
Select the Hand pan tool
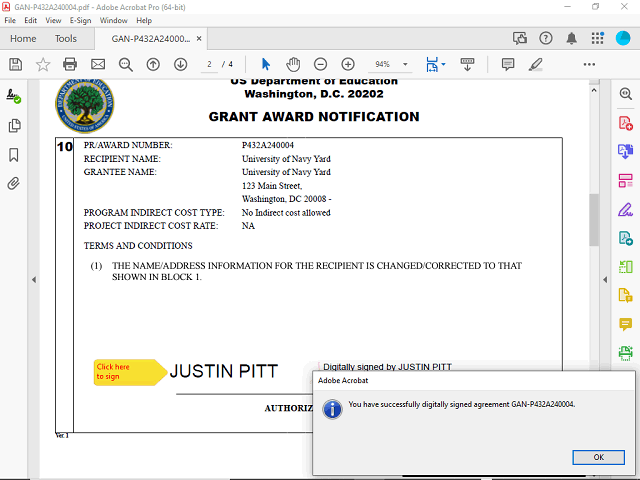[293, 64]
